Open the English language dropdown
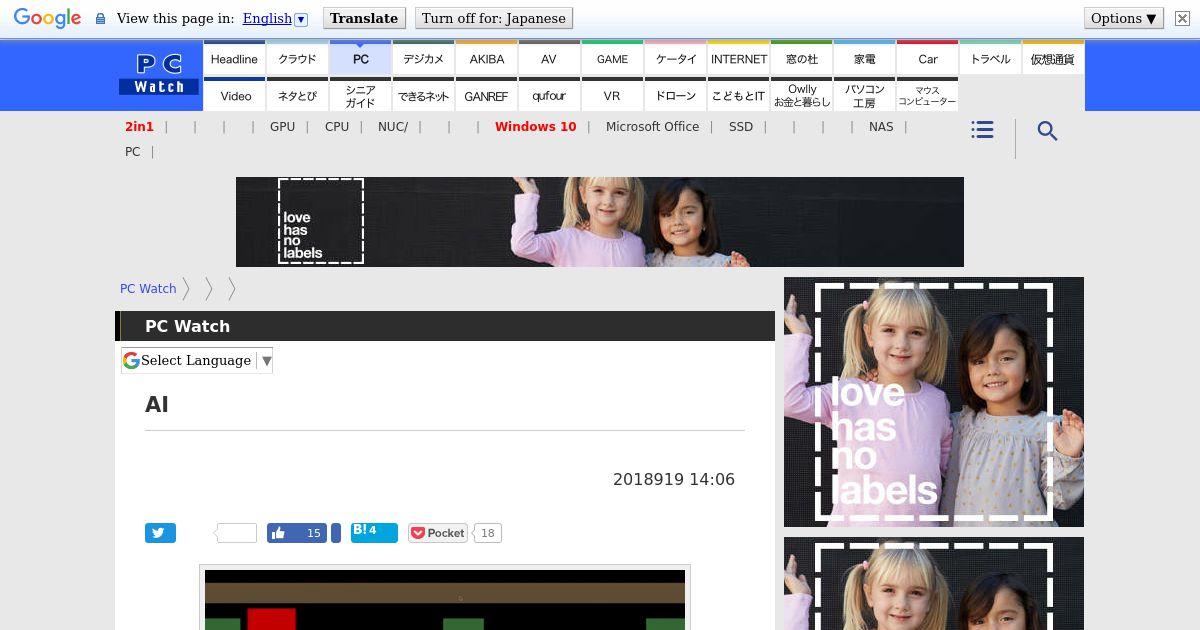 pos(301,19)
